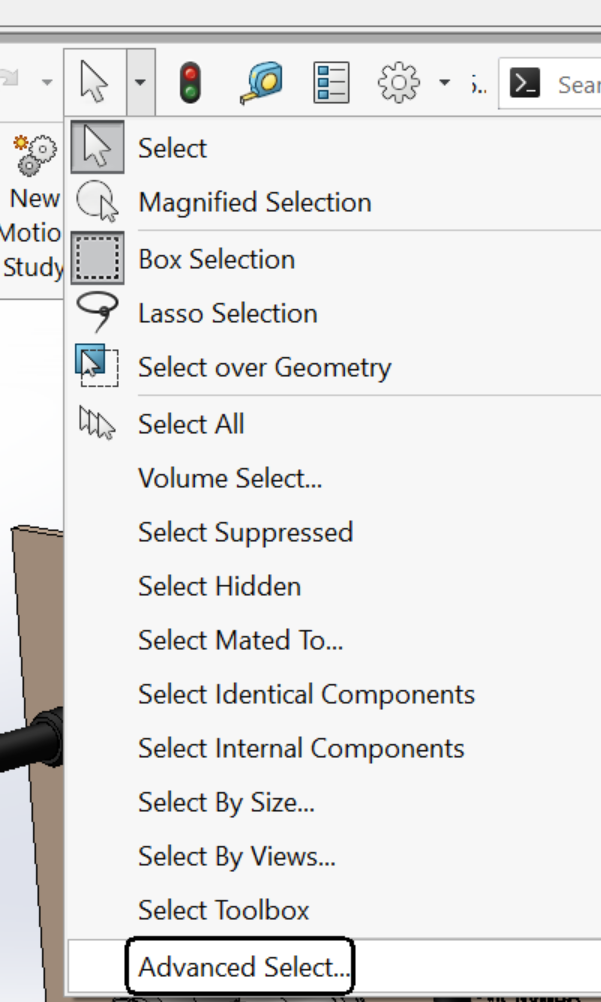Viewport: 601px width, 1002px height.
Task: Click the traffic light Rebuild icon
Action: coord(191,82)
